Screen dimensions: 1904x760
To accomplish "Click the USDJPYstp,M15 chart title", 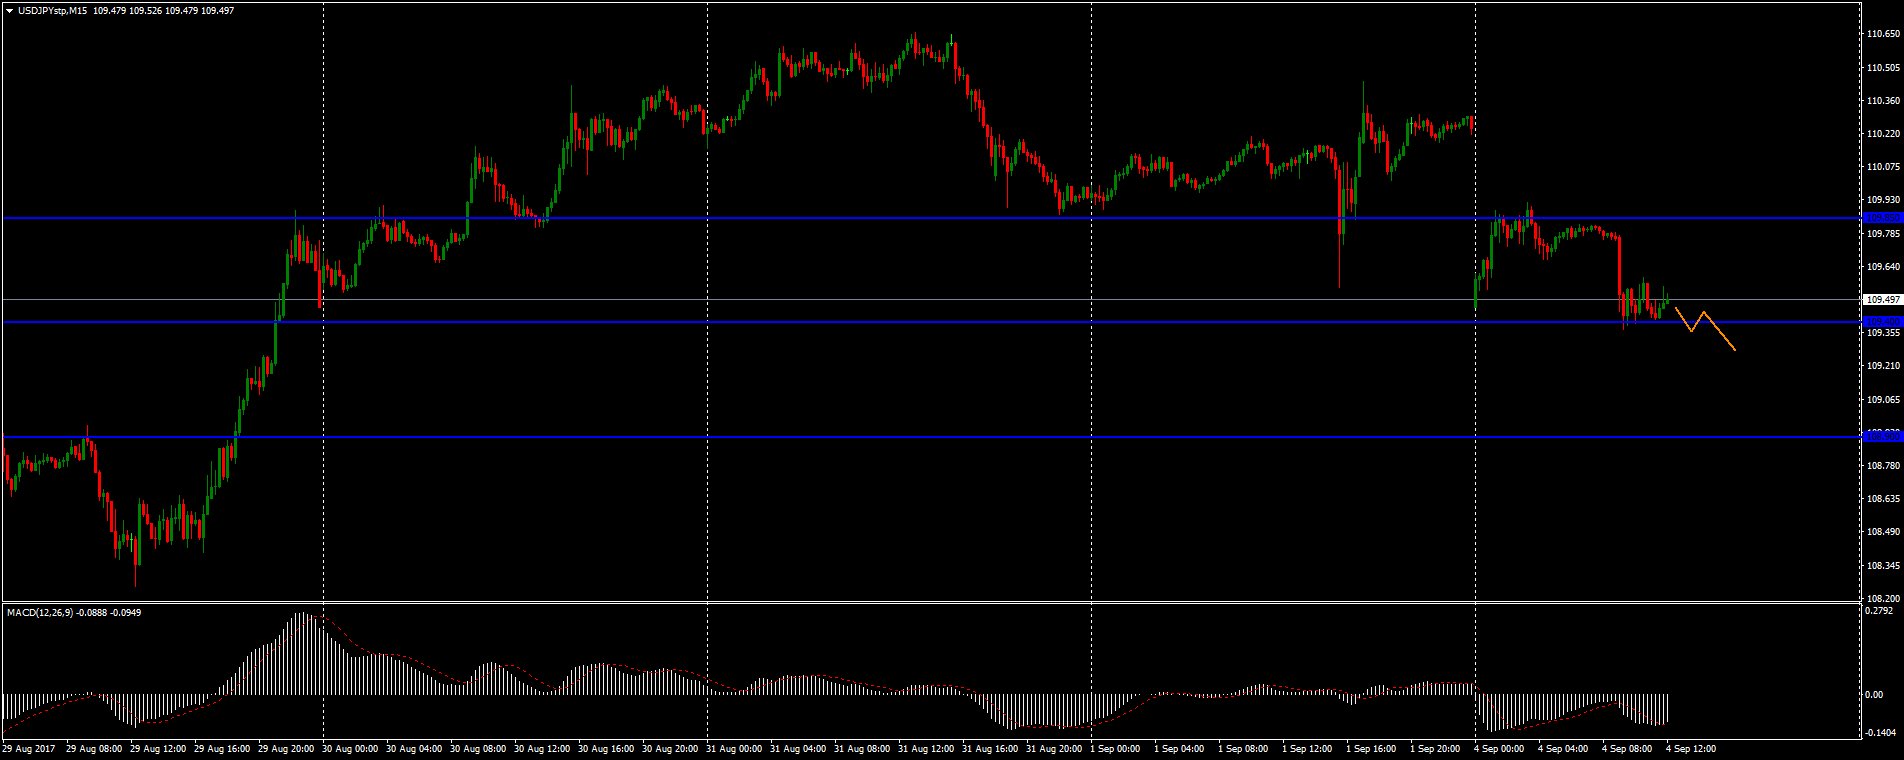I will [x=52, y=10].
